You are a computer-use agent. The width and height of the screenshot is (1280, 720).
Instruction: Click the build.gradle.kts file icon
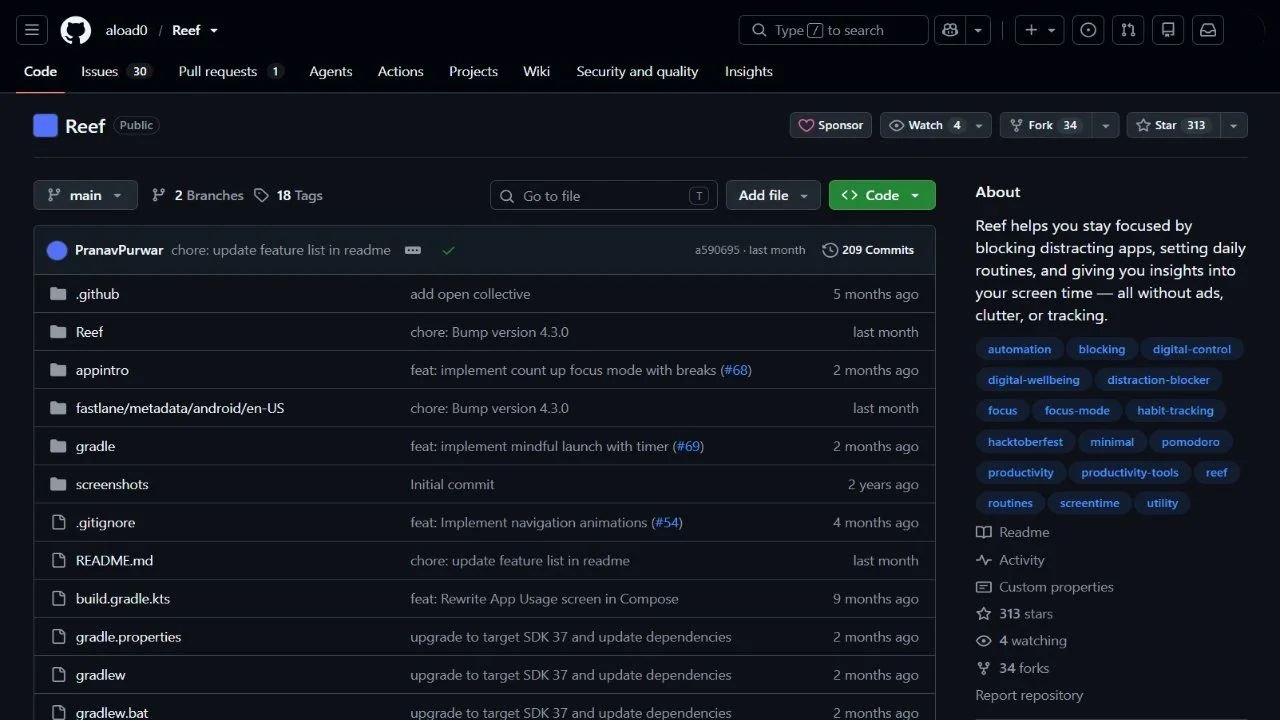point(58,598)
